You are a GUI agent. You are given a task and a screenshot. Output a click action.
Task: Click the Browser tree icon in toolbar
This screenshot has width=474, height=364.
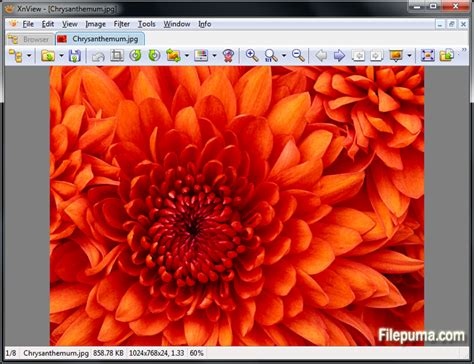[x=16, y=55]
